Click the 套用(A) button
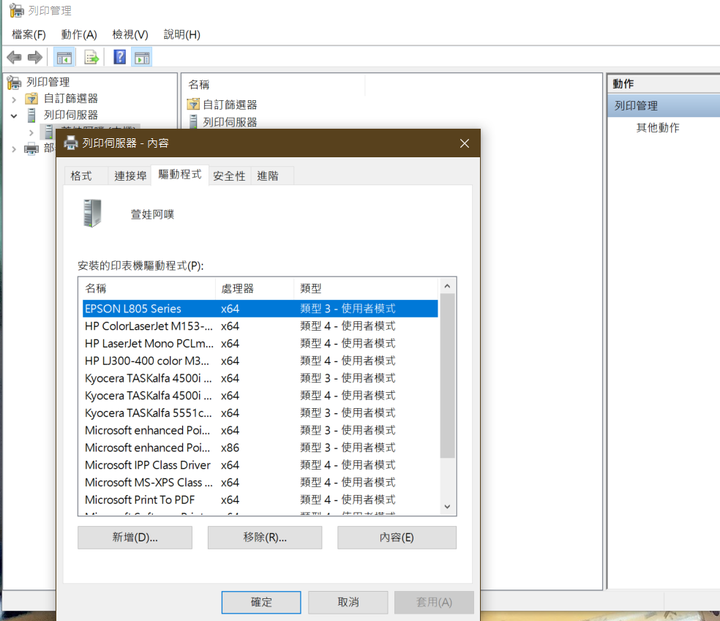Viewport: 720px width, 621px height. 434,602
